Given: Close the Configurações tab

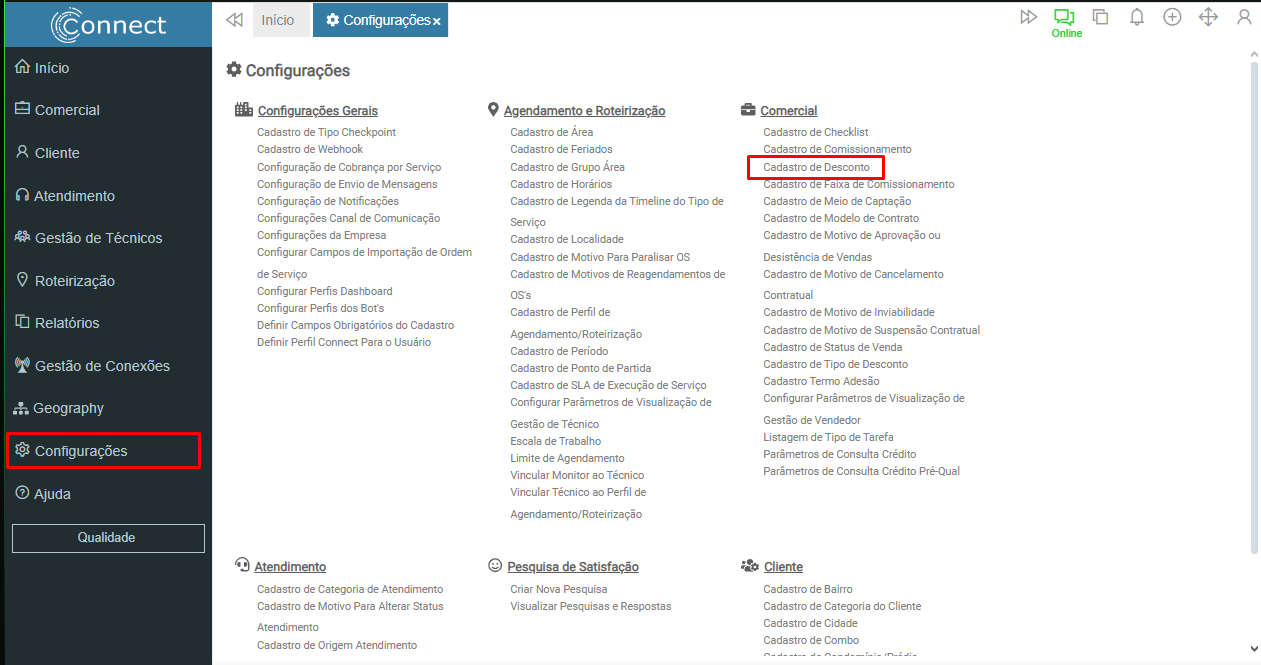Looking at the screenshot, I should (437, 21).
